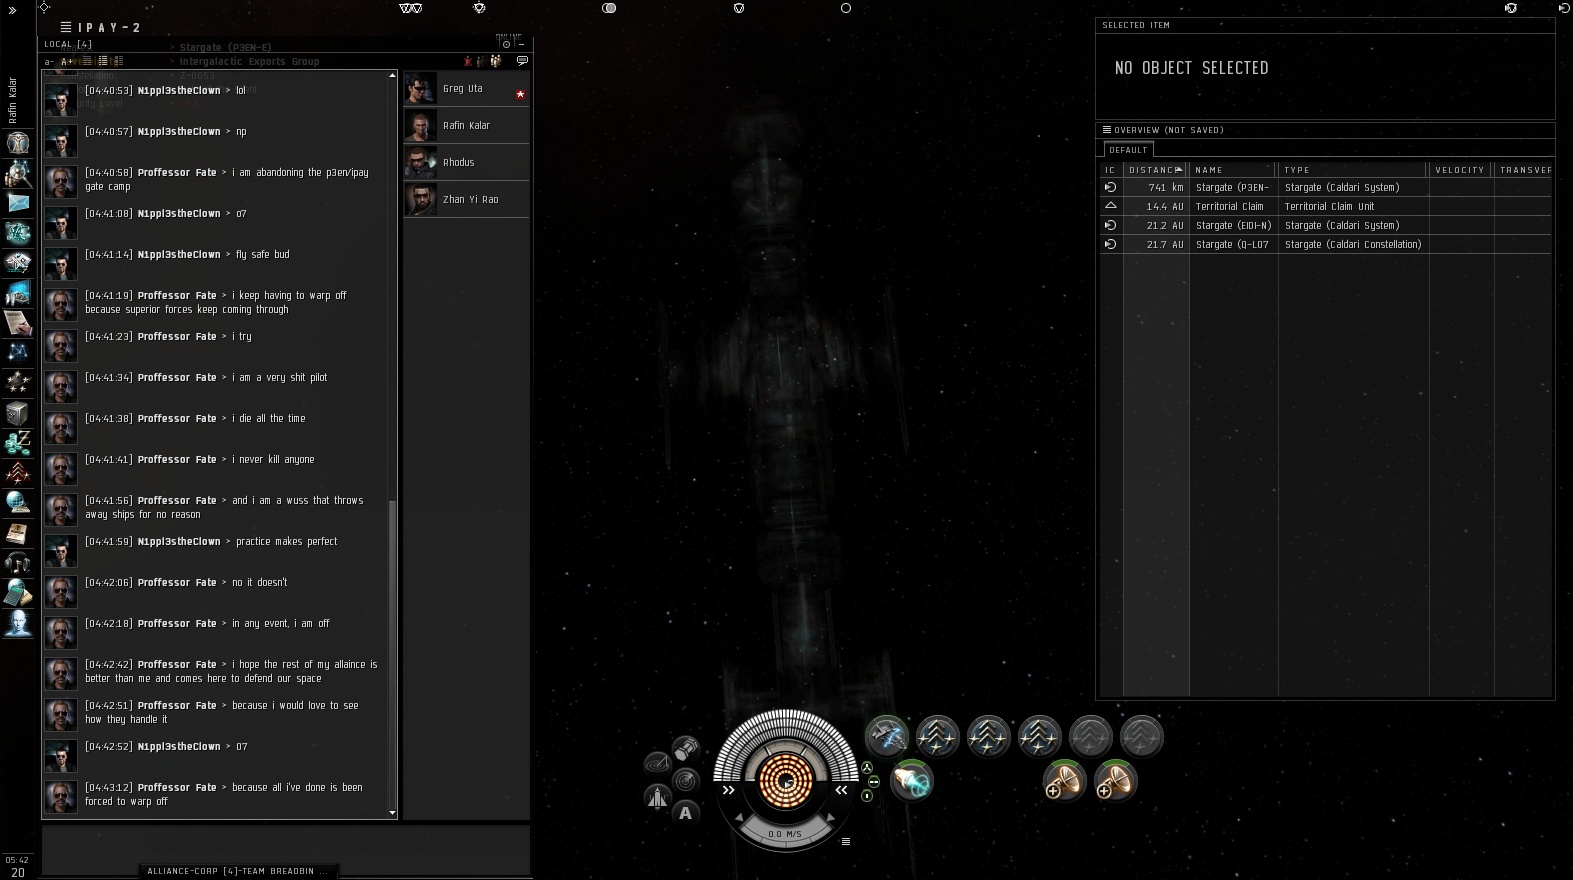This screenshot has width=1573, height=880.
Task: Open the Wallet coins icon
Action: click(18, 442)
